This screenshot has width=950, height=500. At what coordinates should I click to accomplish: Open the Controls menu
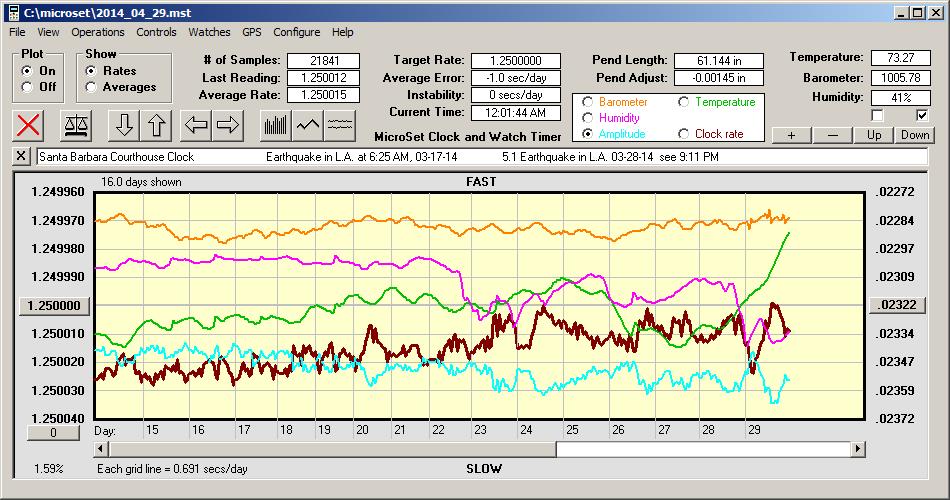pyautogui.click(x=156, y=32)
